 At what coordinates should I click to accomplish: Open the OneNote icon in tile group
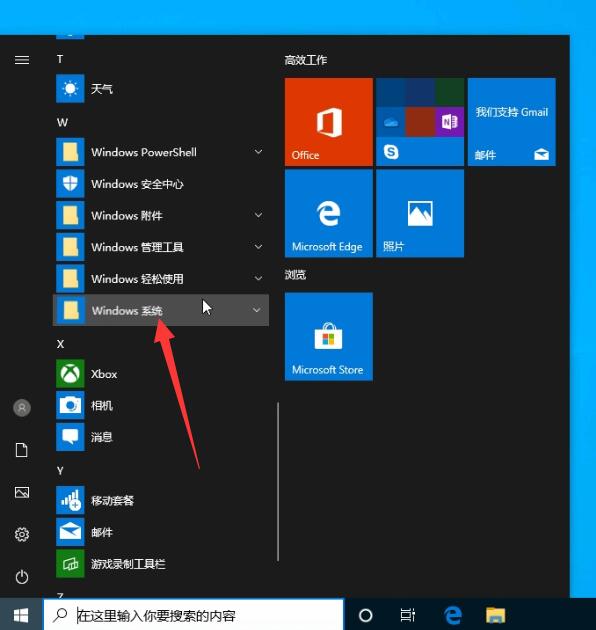click(449, 122)
